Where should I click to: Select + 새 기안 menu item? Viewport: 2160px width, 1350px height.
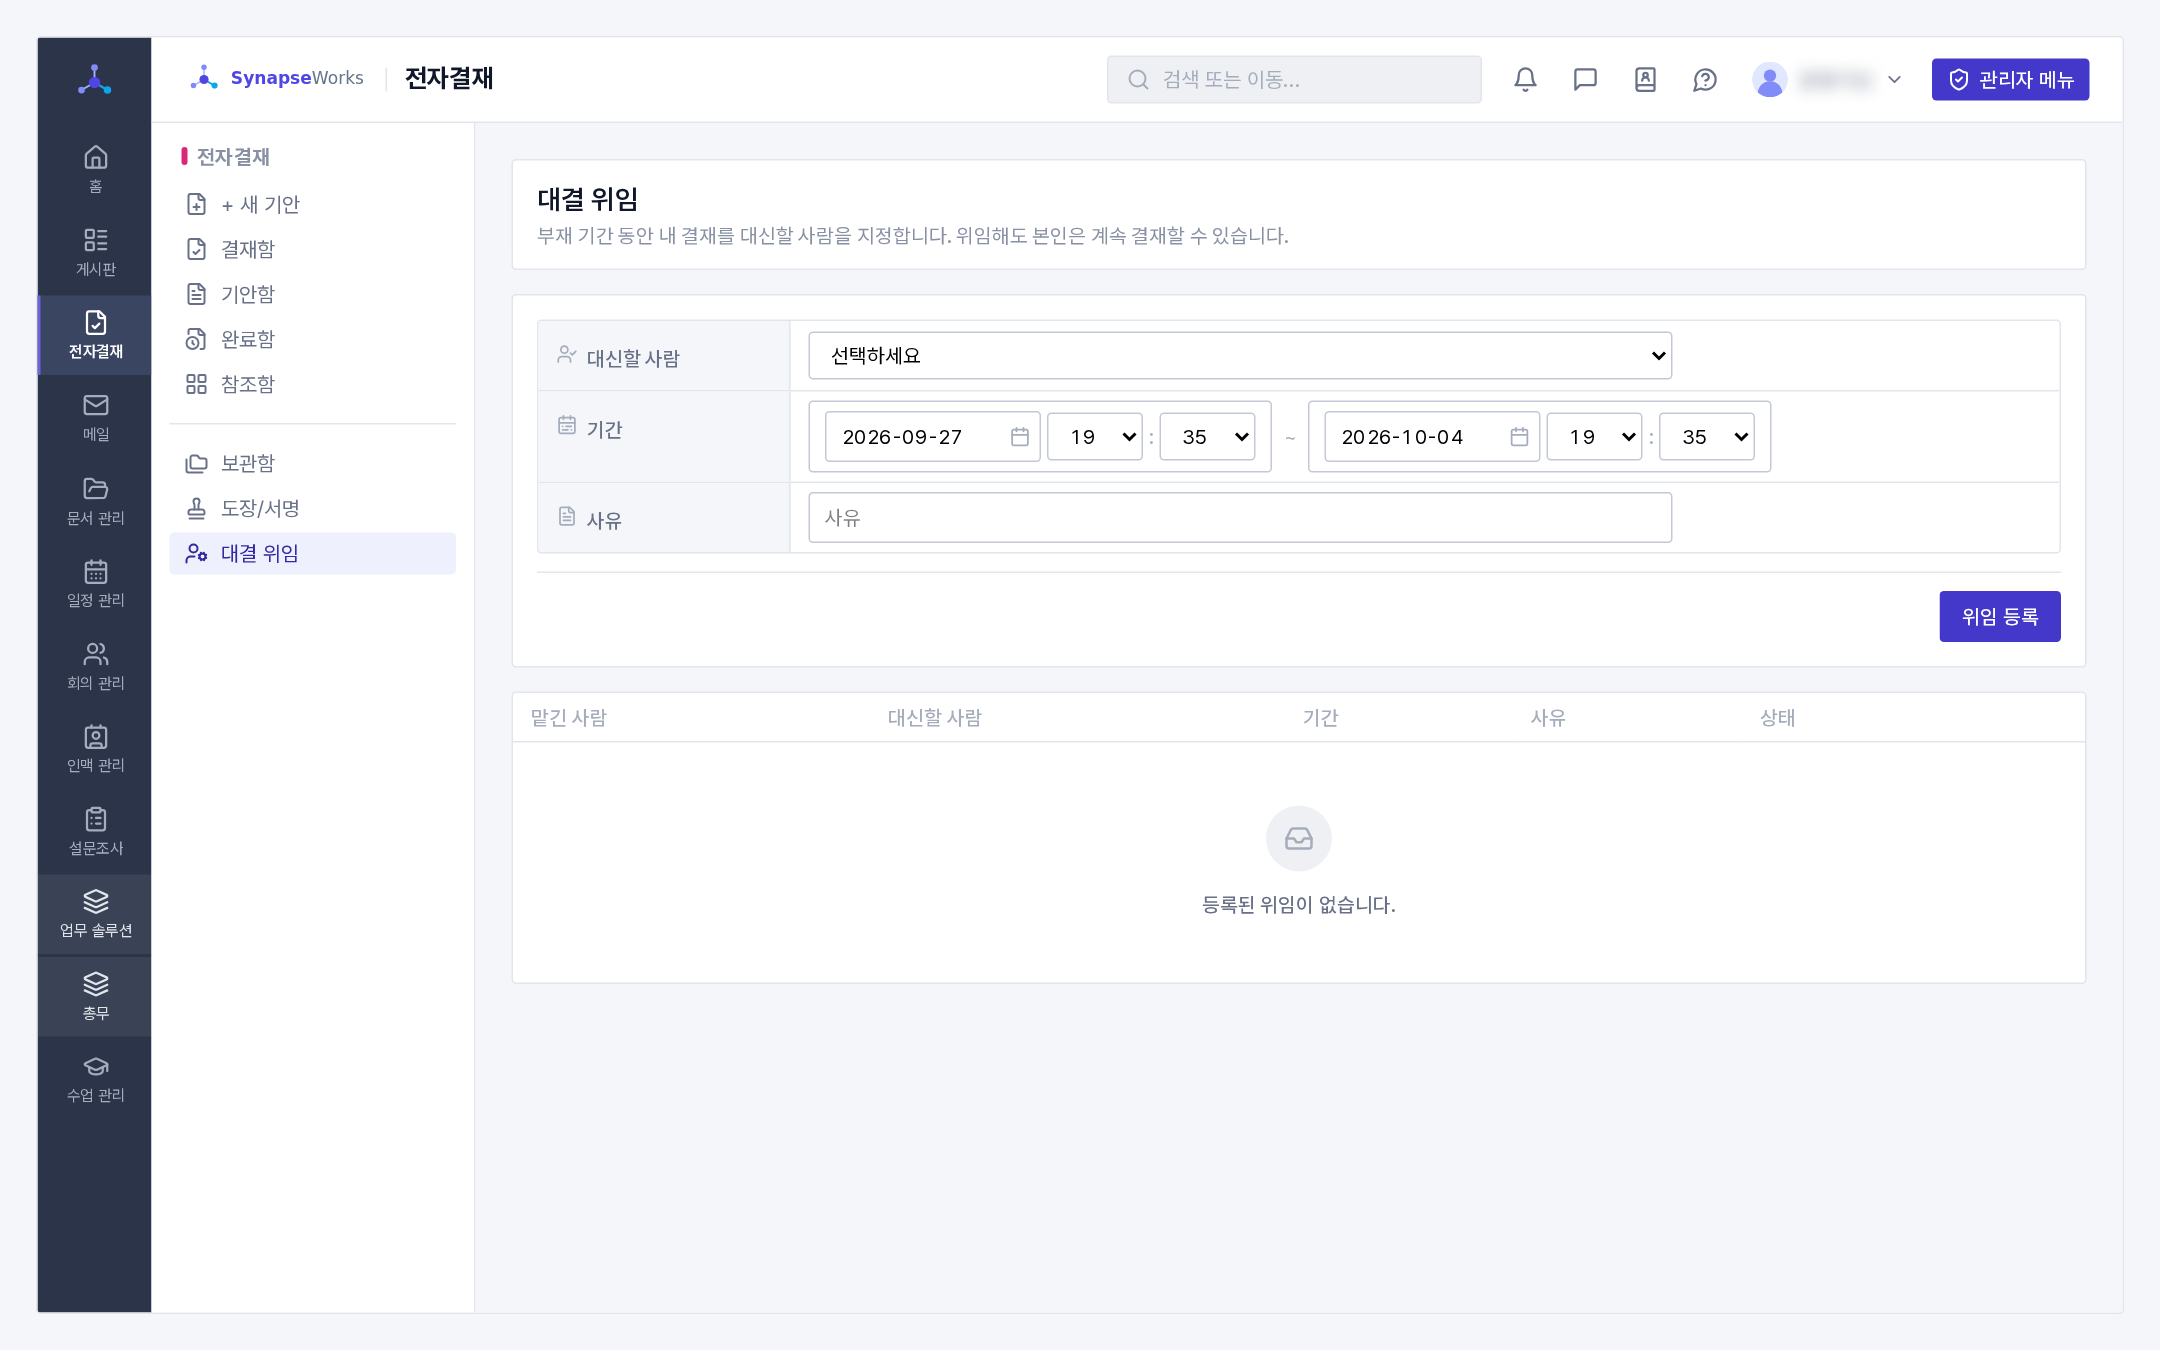coord(312,204)
